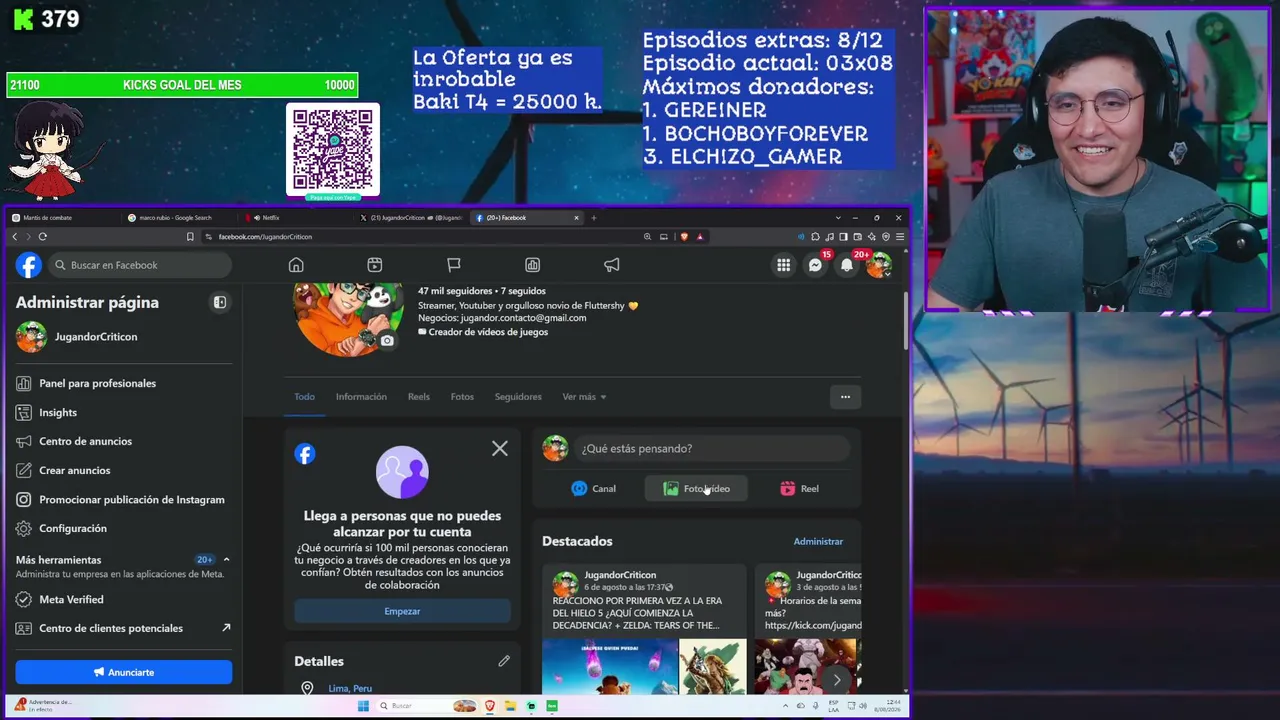Open Panel para profesionales in sidebar

tap(124, 383)
